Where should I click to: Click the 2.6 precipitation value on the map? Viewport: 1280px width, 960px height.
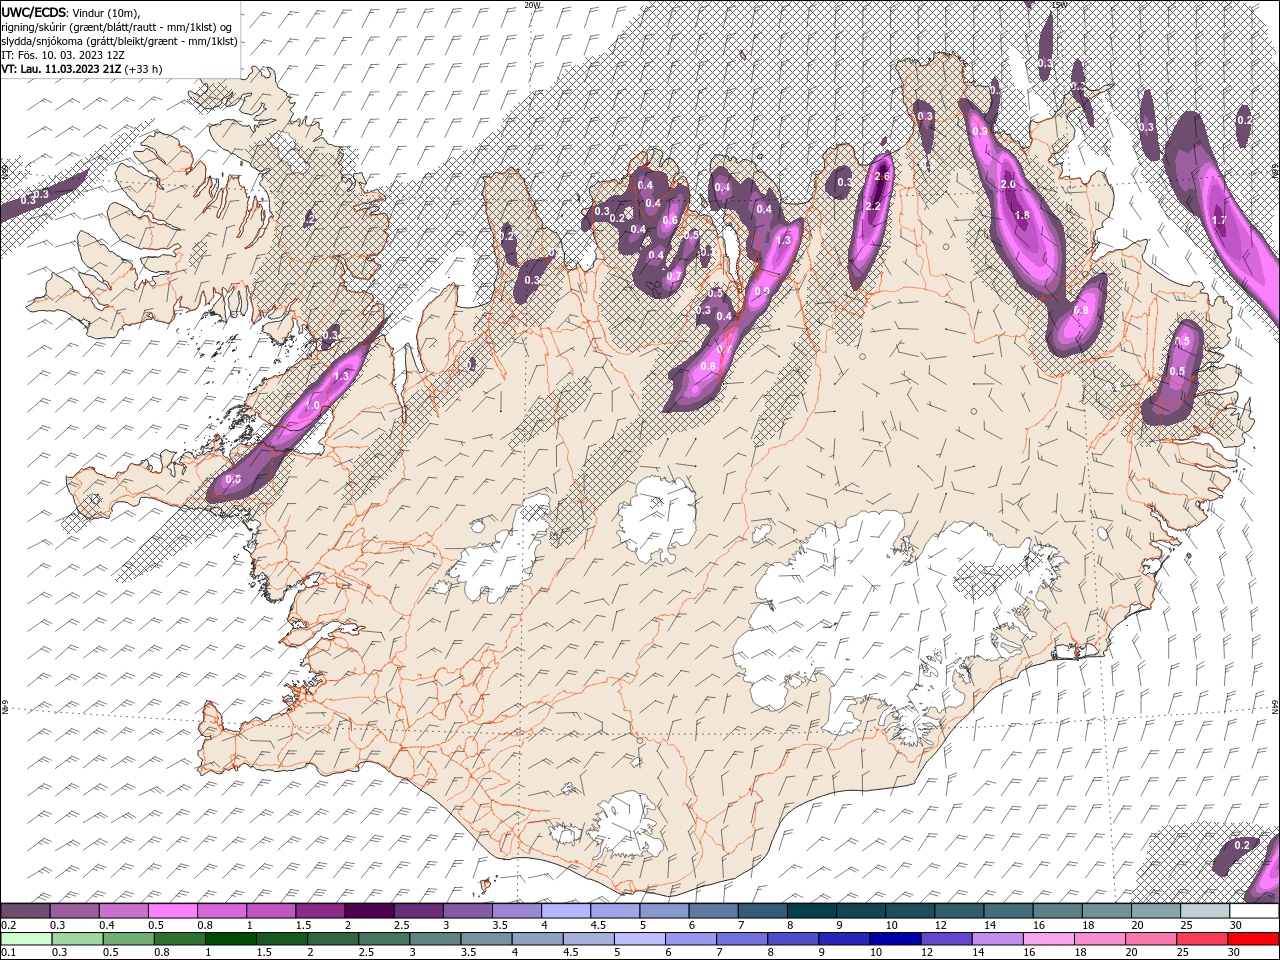881,176
